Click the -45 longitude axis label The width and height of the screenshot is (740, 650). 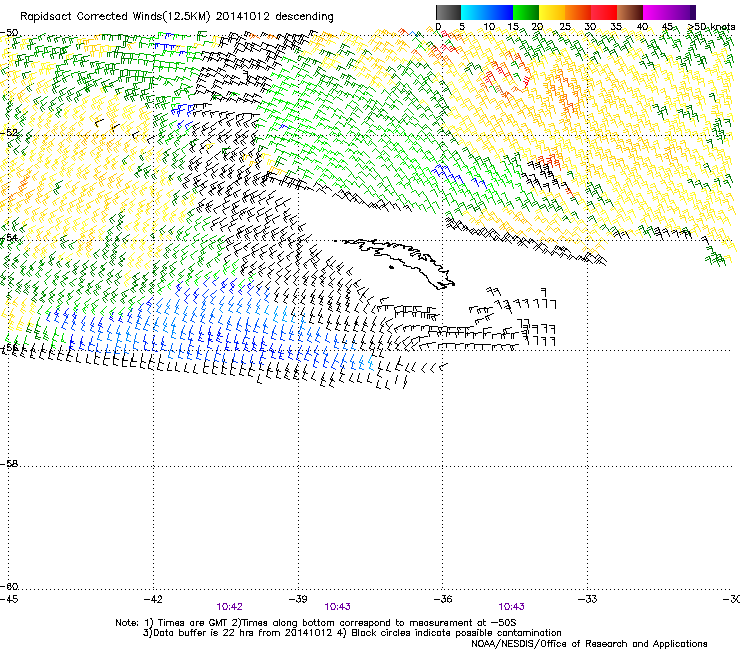[x=9, y=599]
